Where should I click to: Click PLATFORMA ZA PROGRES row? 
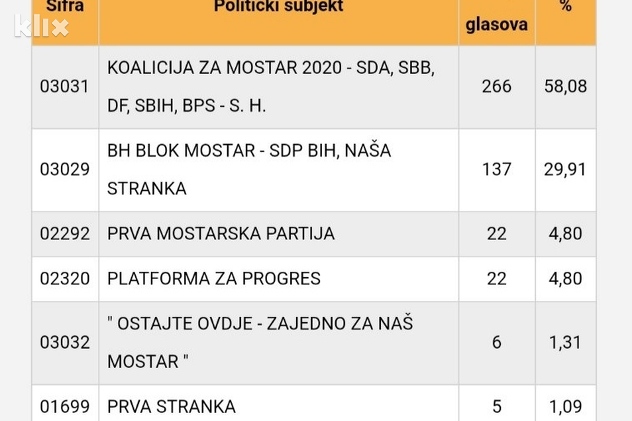(214, 278)
